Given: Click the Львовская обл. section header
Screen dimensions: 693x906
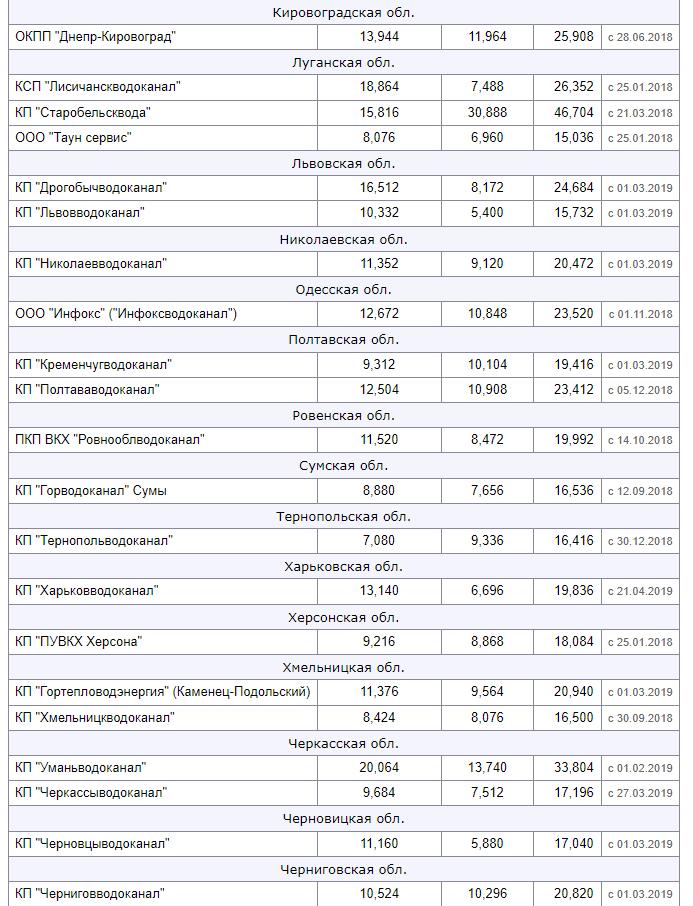Looking at the screenshot, I should tap(344, 163).
